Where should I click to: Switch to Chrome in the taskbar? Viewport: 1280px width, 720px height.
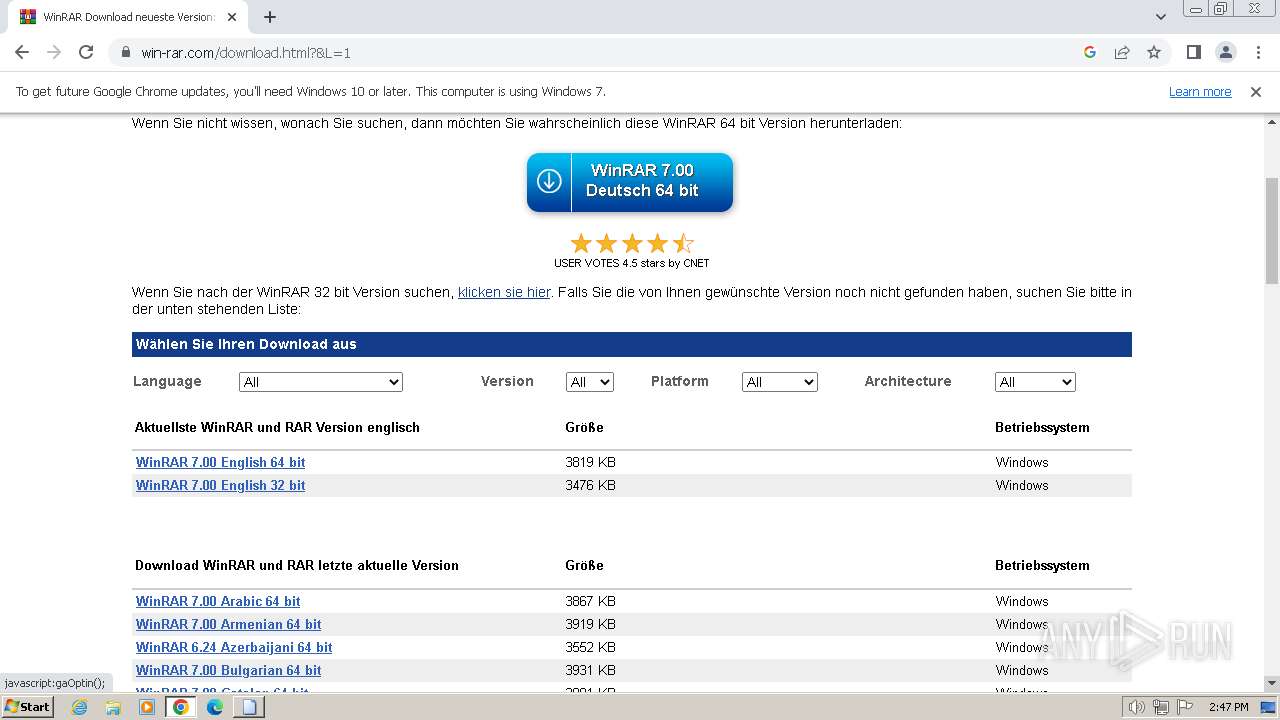[181, 707]
